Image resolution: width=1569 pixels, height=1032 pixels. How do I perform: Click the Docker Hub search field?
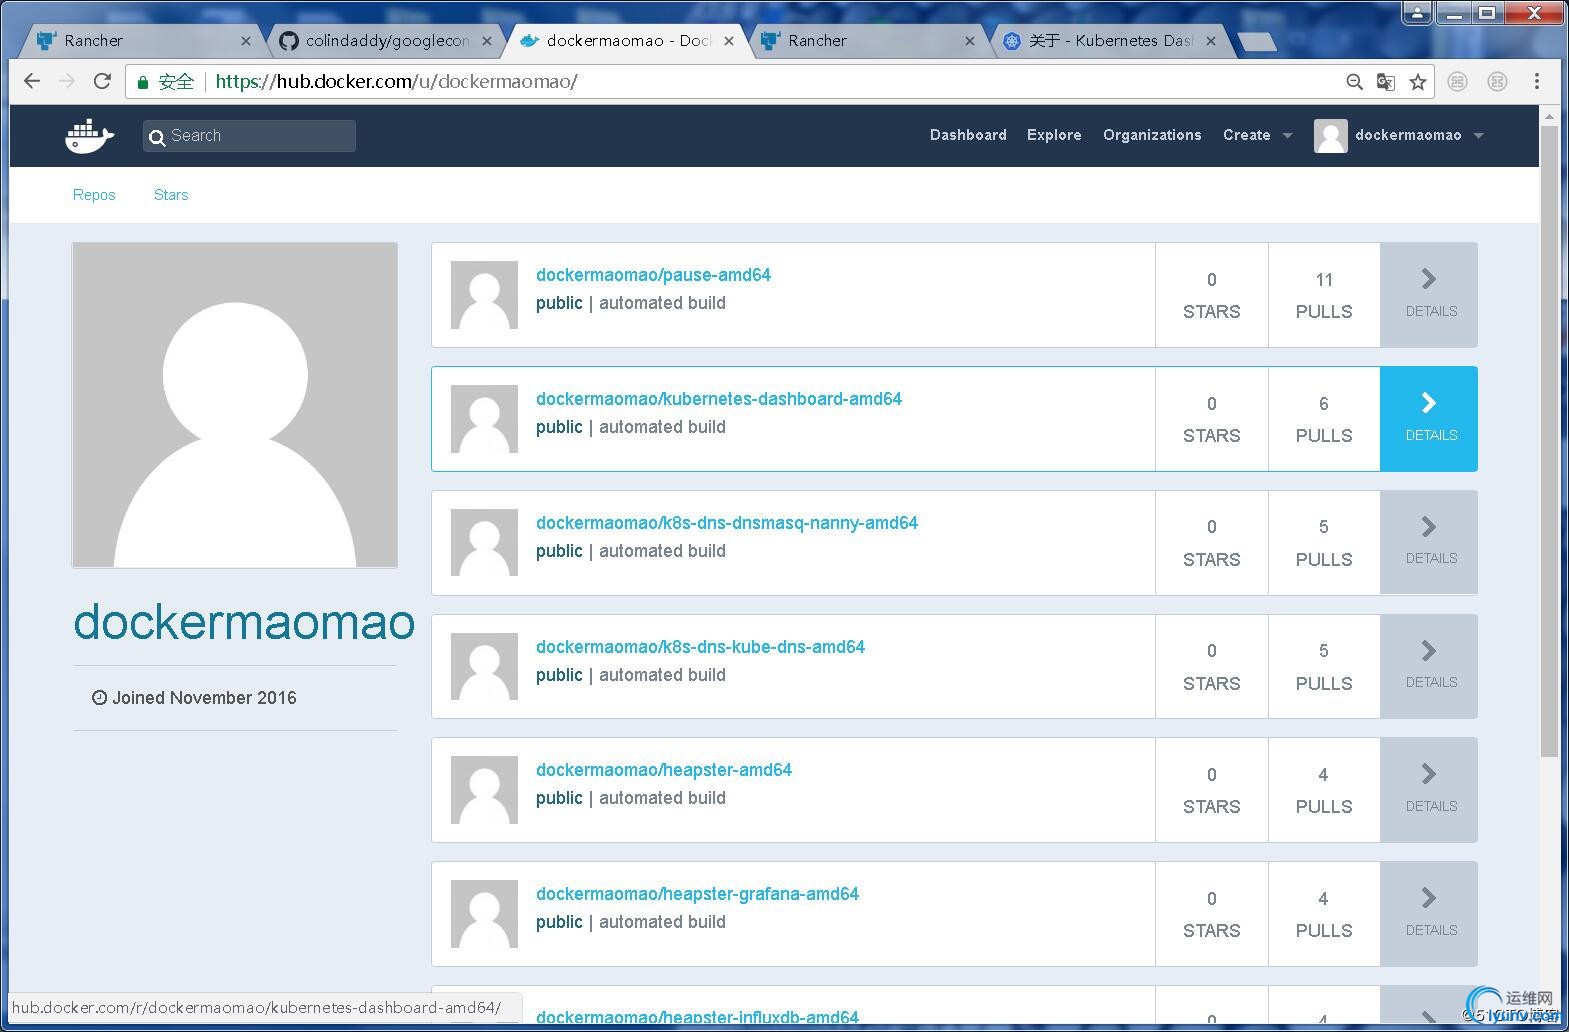[x=249, y=136]
